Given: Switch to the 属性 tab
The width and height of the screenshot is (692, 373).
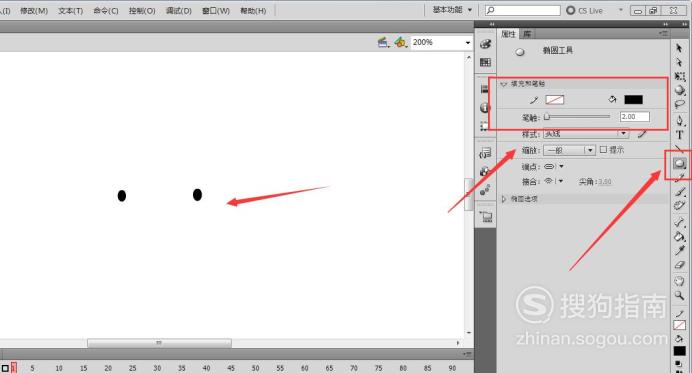Looking at the screenshot, I should (x=508, y=34).
